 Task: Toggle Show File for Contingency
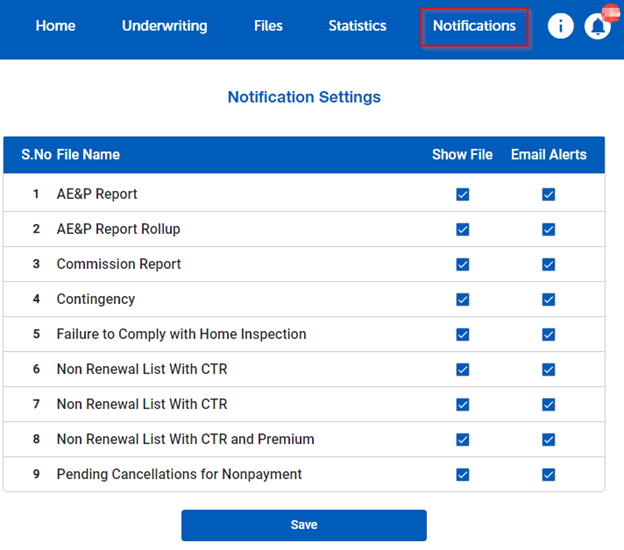pos(462,299)
